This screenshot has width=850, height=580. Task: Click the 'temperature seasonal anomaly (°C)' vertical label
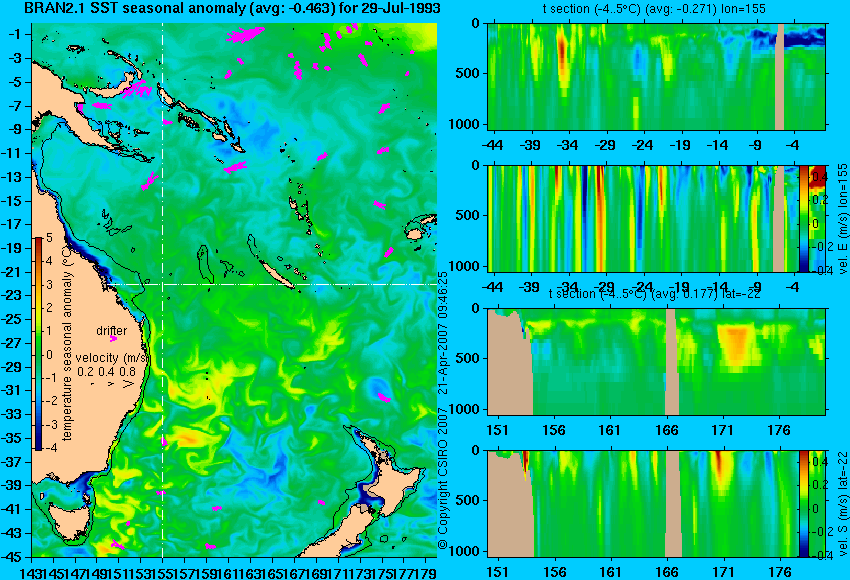67,343
